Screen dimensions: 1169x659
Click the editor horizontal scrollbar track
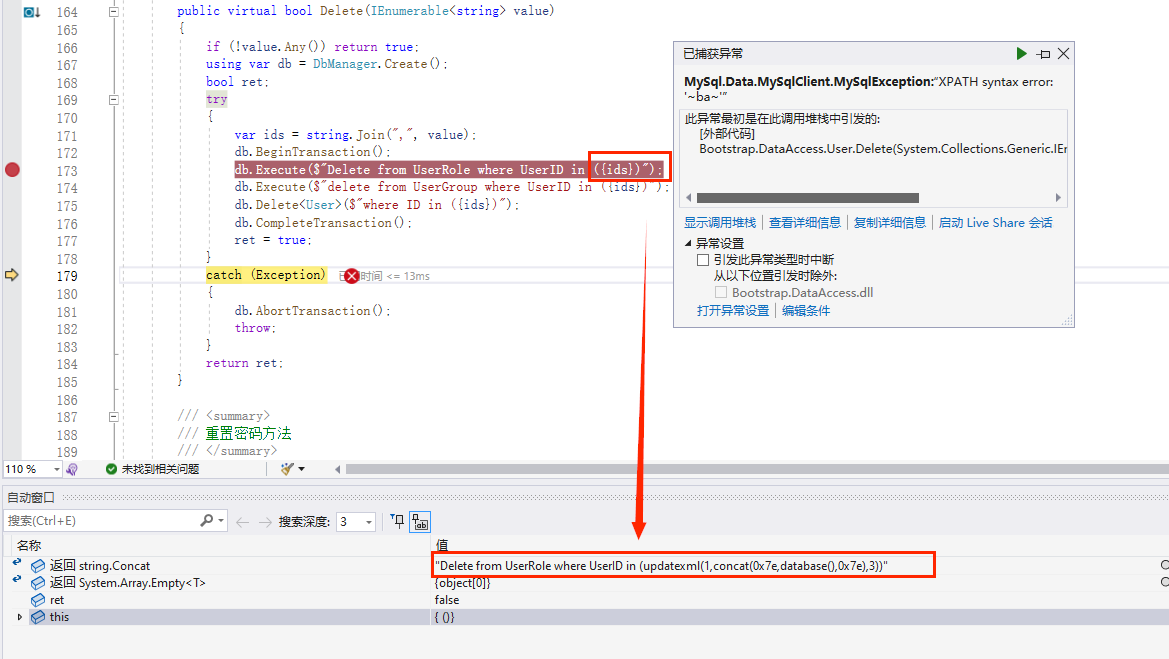click(757, 469)
